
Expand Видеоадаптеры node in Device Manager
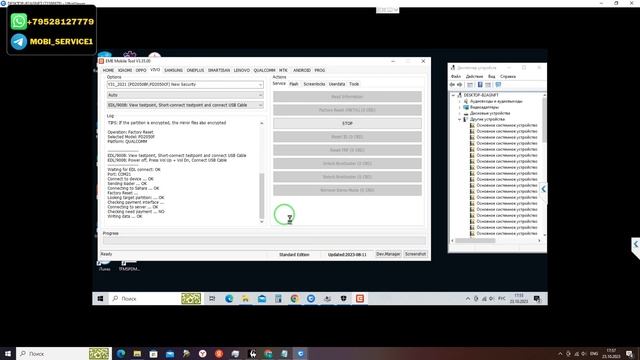pyautogui.click(x=460, y=107)
